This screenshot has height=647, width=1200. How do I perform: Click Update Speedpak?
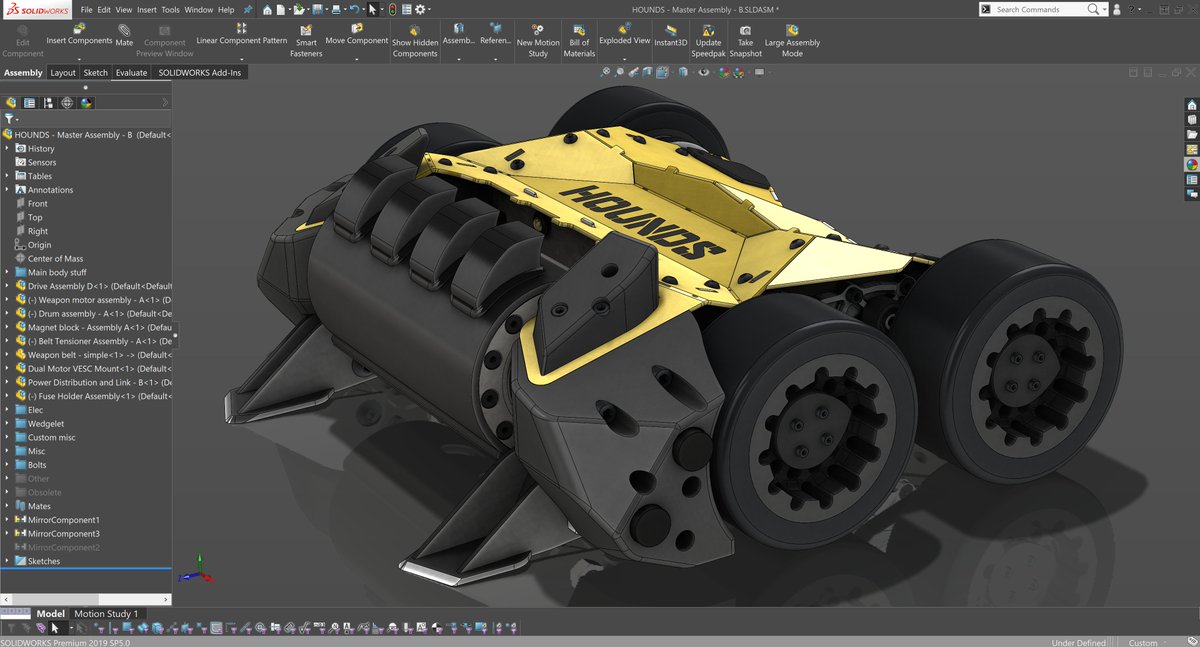click(708, 42)
